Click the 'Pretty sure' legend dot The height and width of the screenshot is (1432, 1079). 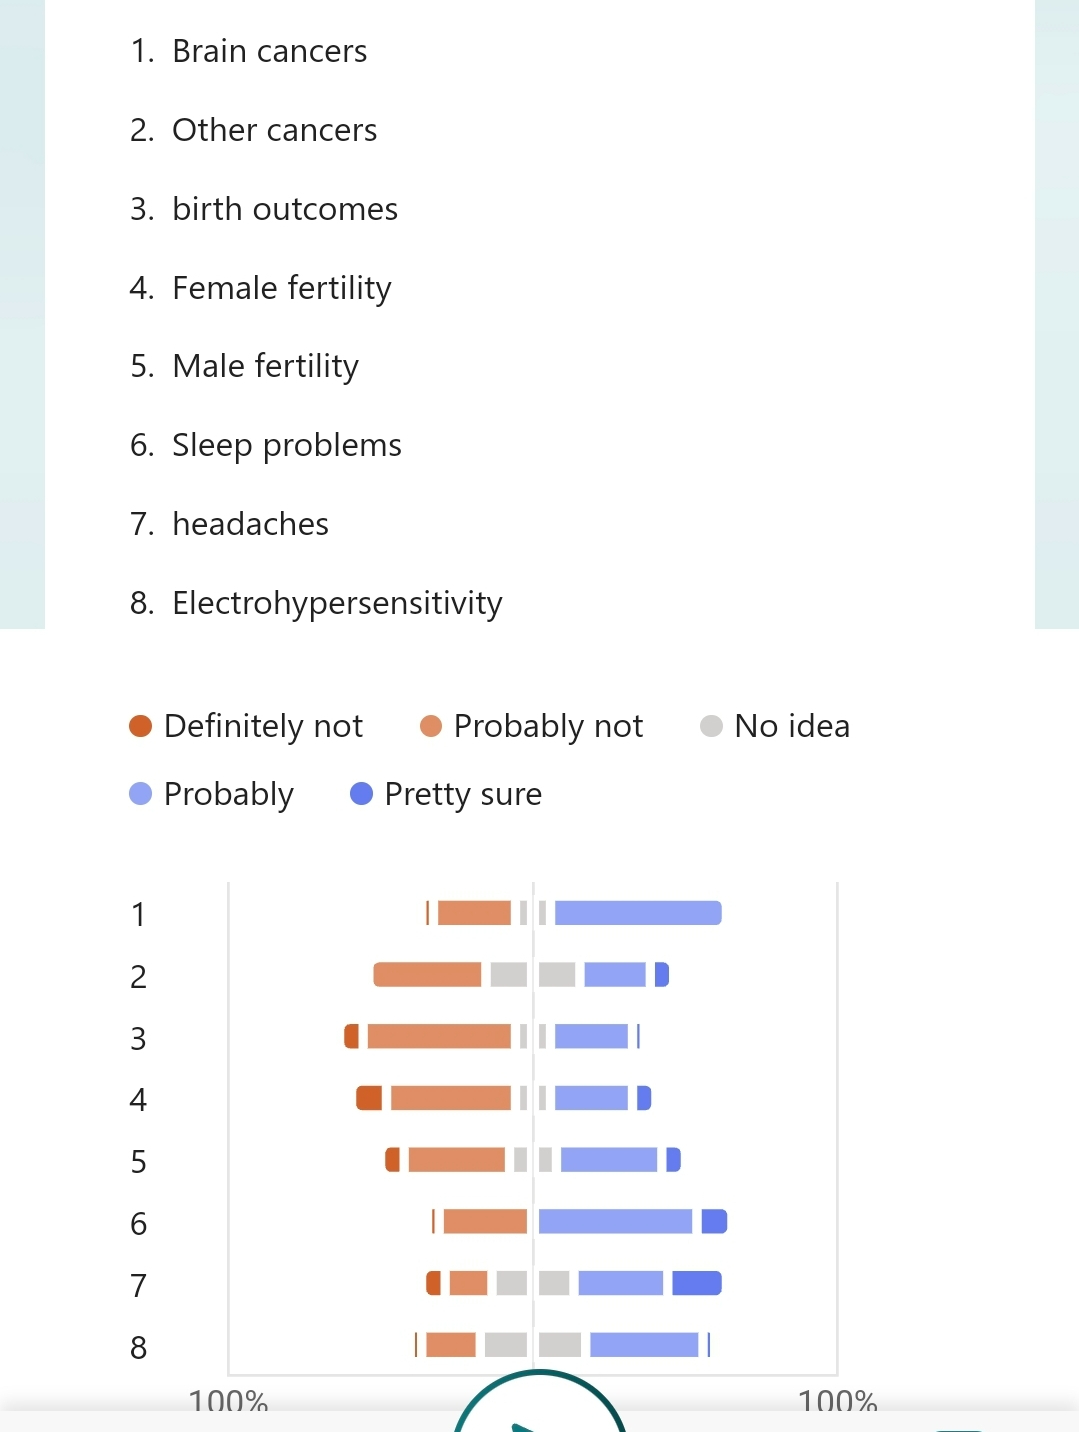coord(361,794)
